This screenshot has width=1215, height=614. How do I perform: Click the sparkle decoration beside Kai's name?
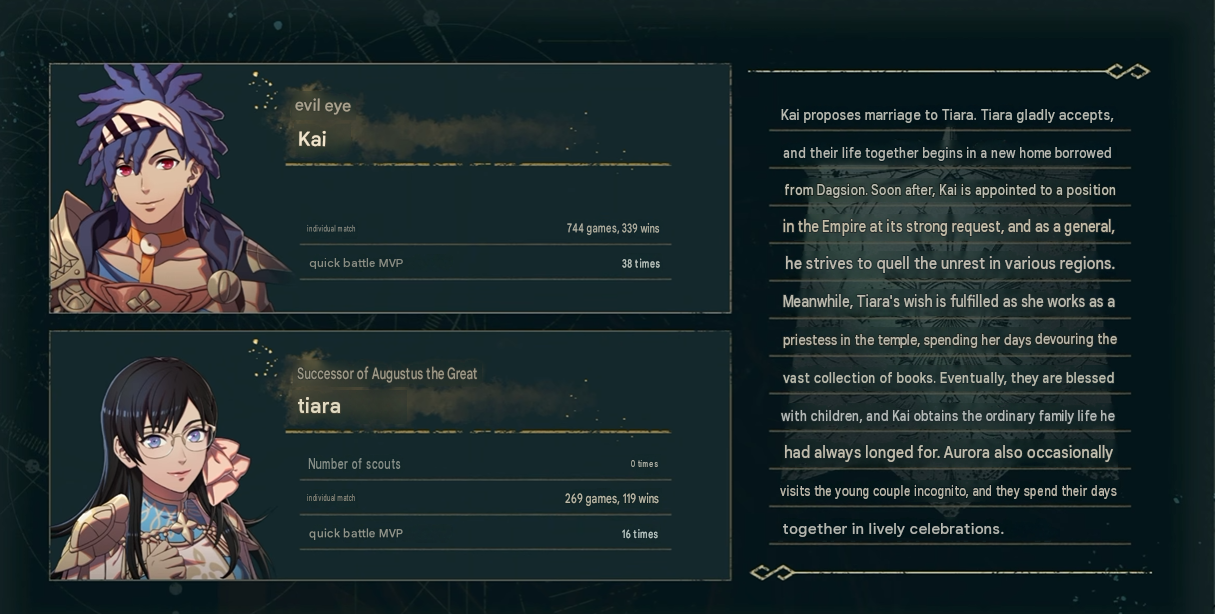click(x=265, y=92)
